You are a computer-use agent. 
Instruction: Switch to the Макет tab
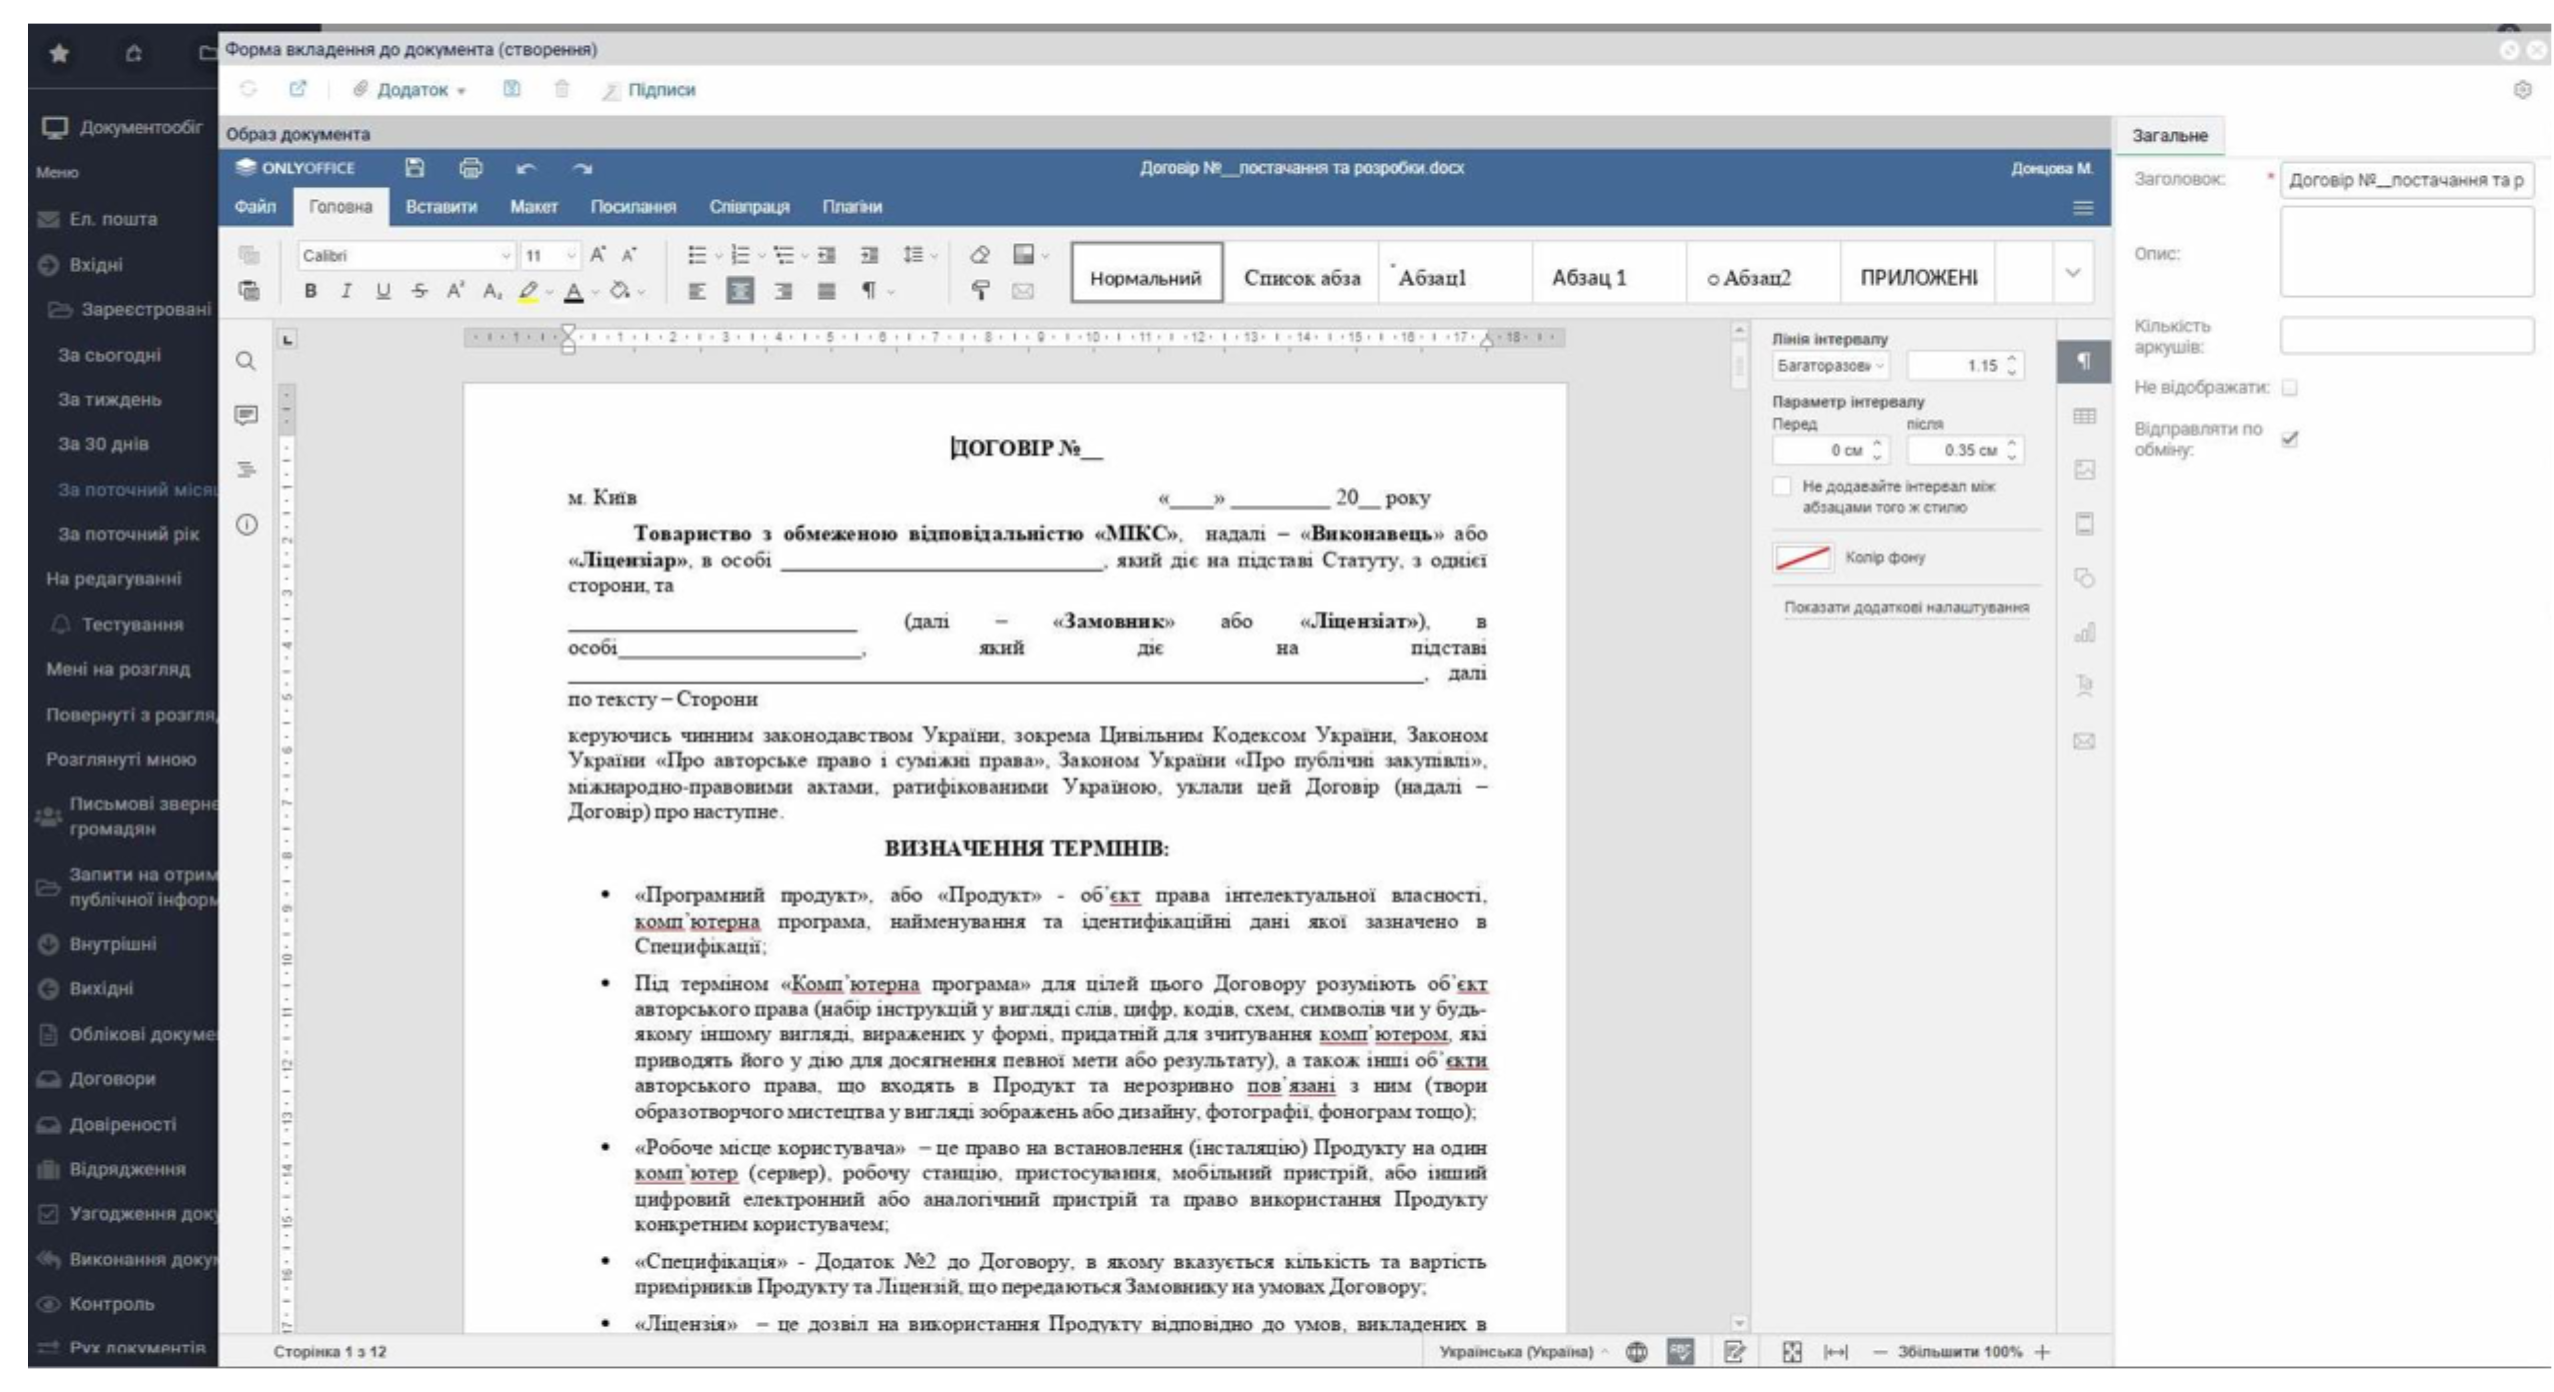533,207
